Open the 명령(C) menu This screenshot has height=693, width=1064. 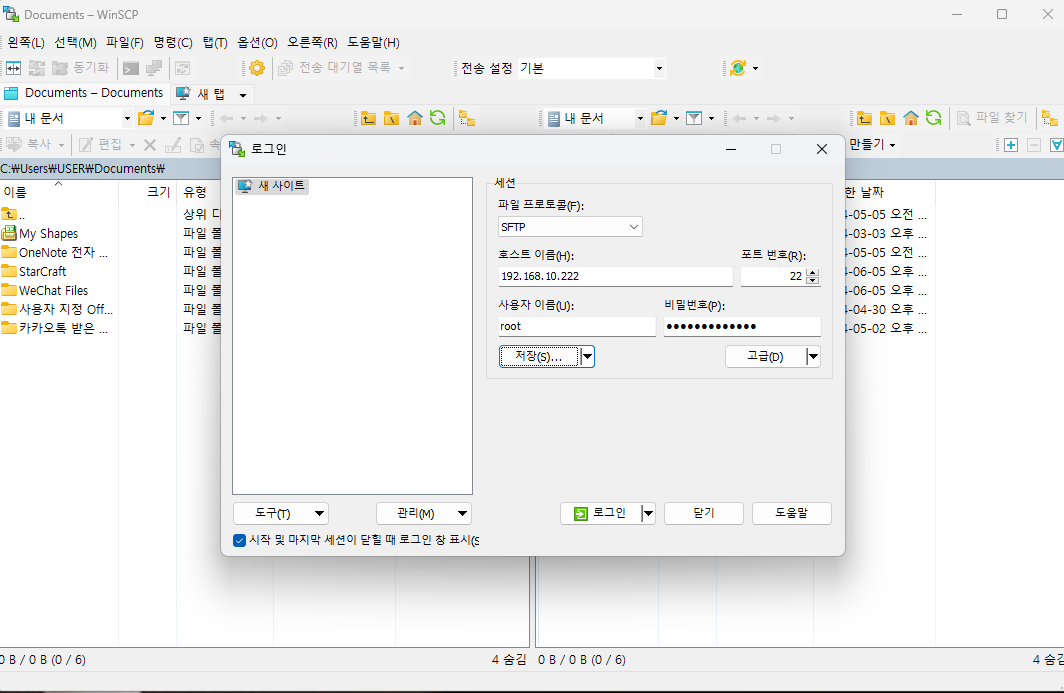click(173, 43)
